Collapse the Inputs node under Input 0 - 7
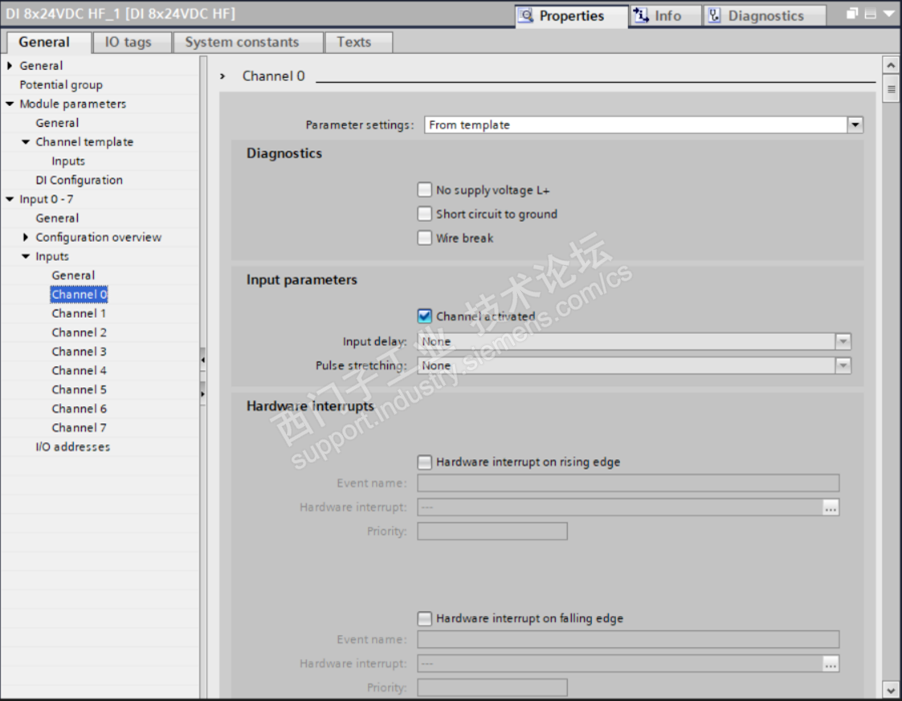 (26, 256)
